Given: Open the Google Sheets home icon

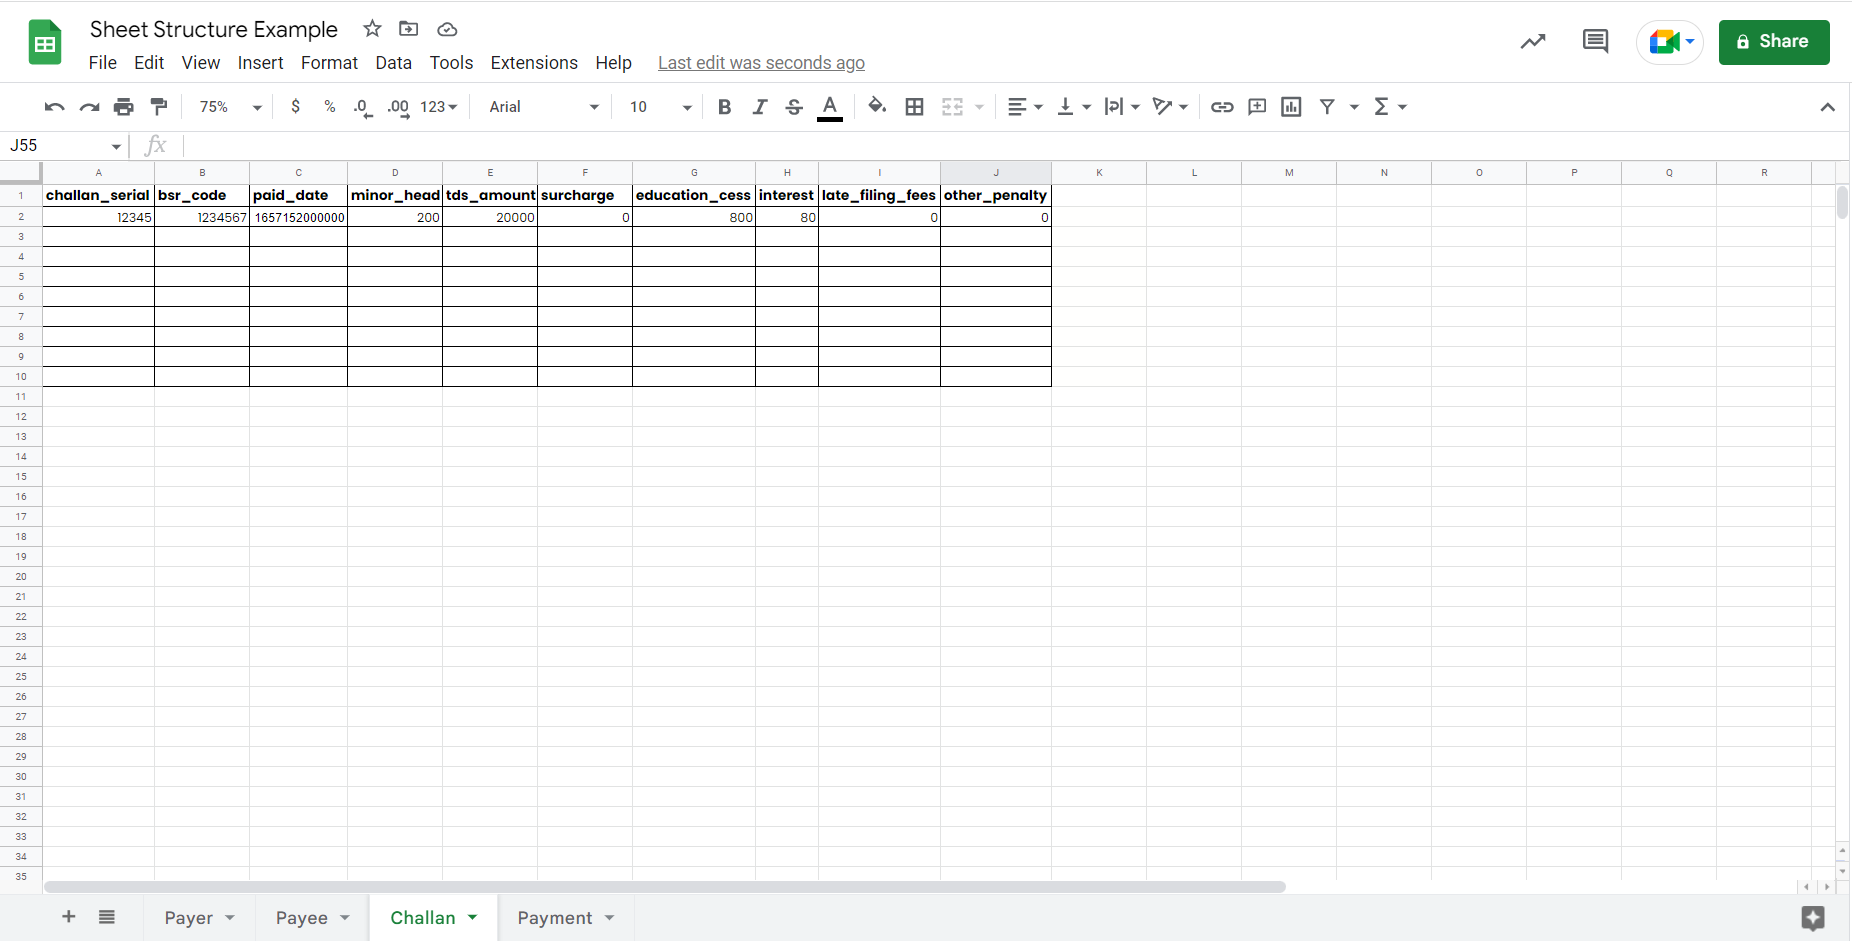Looking at the screenshot, I should pyautogui.click(x=45, y=43).
